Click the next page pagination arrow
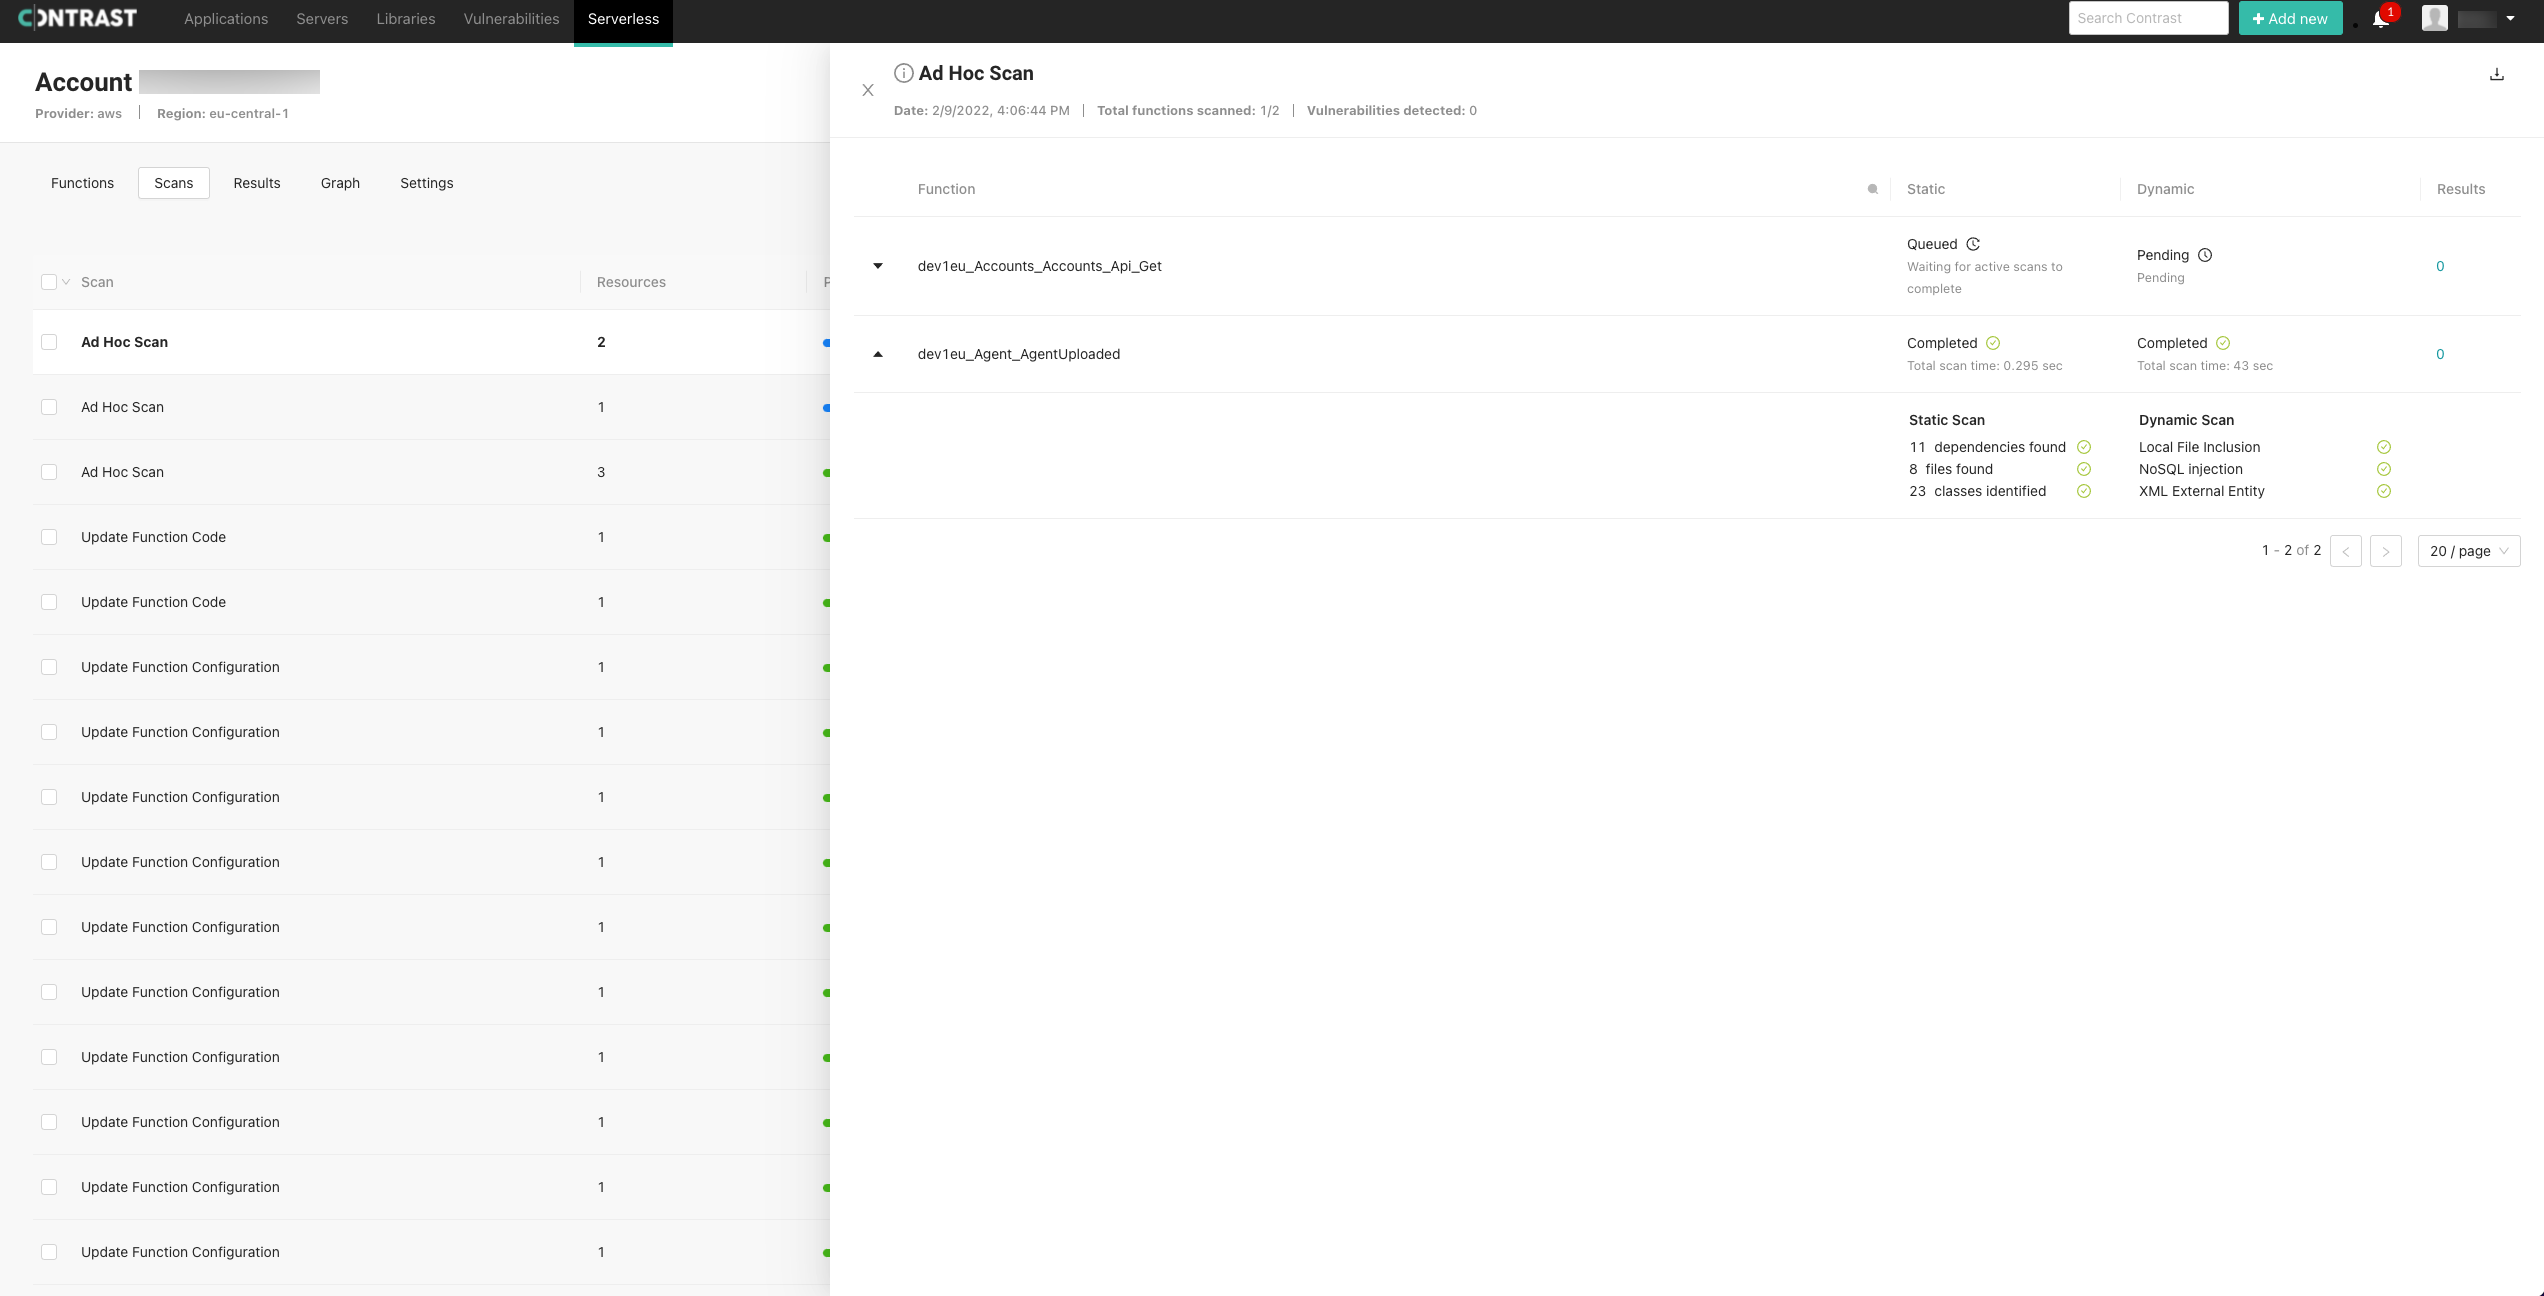The image size is (2544, 1296). click(2386, 551)
